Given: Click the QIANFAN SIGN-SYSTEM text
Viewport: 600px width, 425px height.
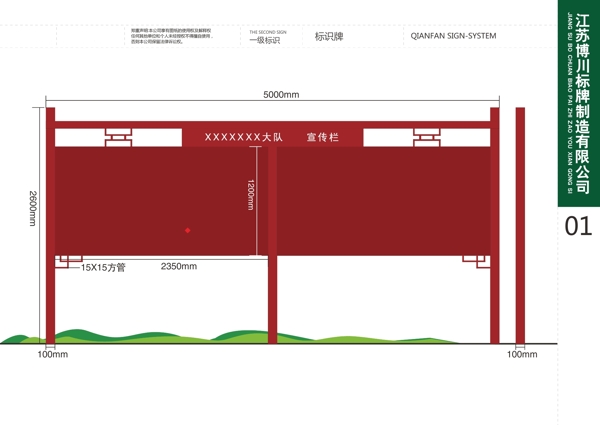Looking at the screenshot, I should coord(453,37).
